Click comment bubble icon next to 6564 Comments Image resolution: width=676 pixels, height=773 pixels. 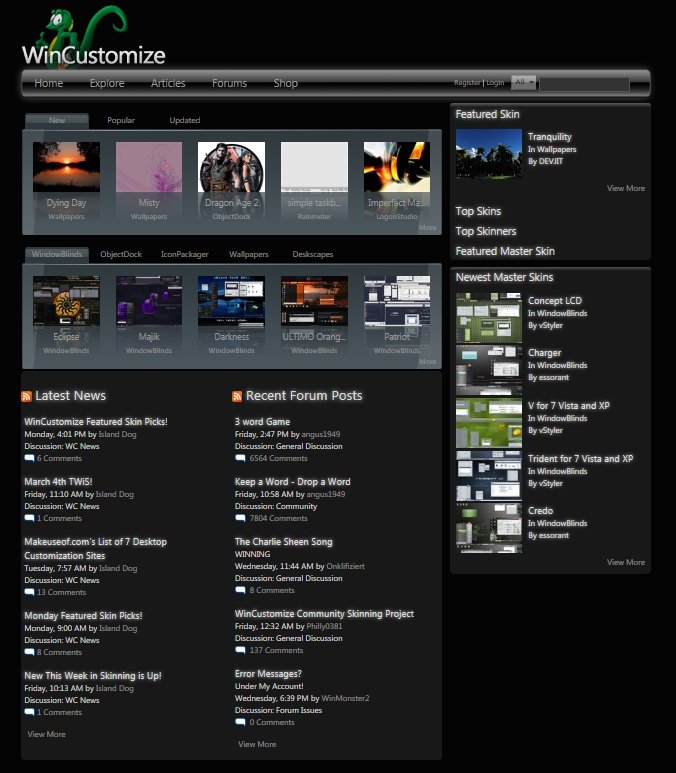pos(240,458)
